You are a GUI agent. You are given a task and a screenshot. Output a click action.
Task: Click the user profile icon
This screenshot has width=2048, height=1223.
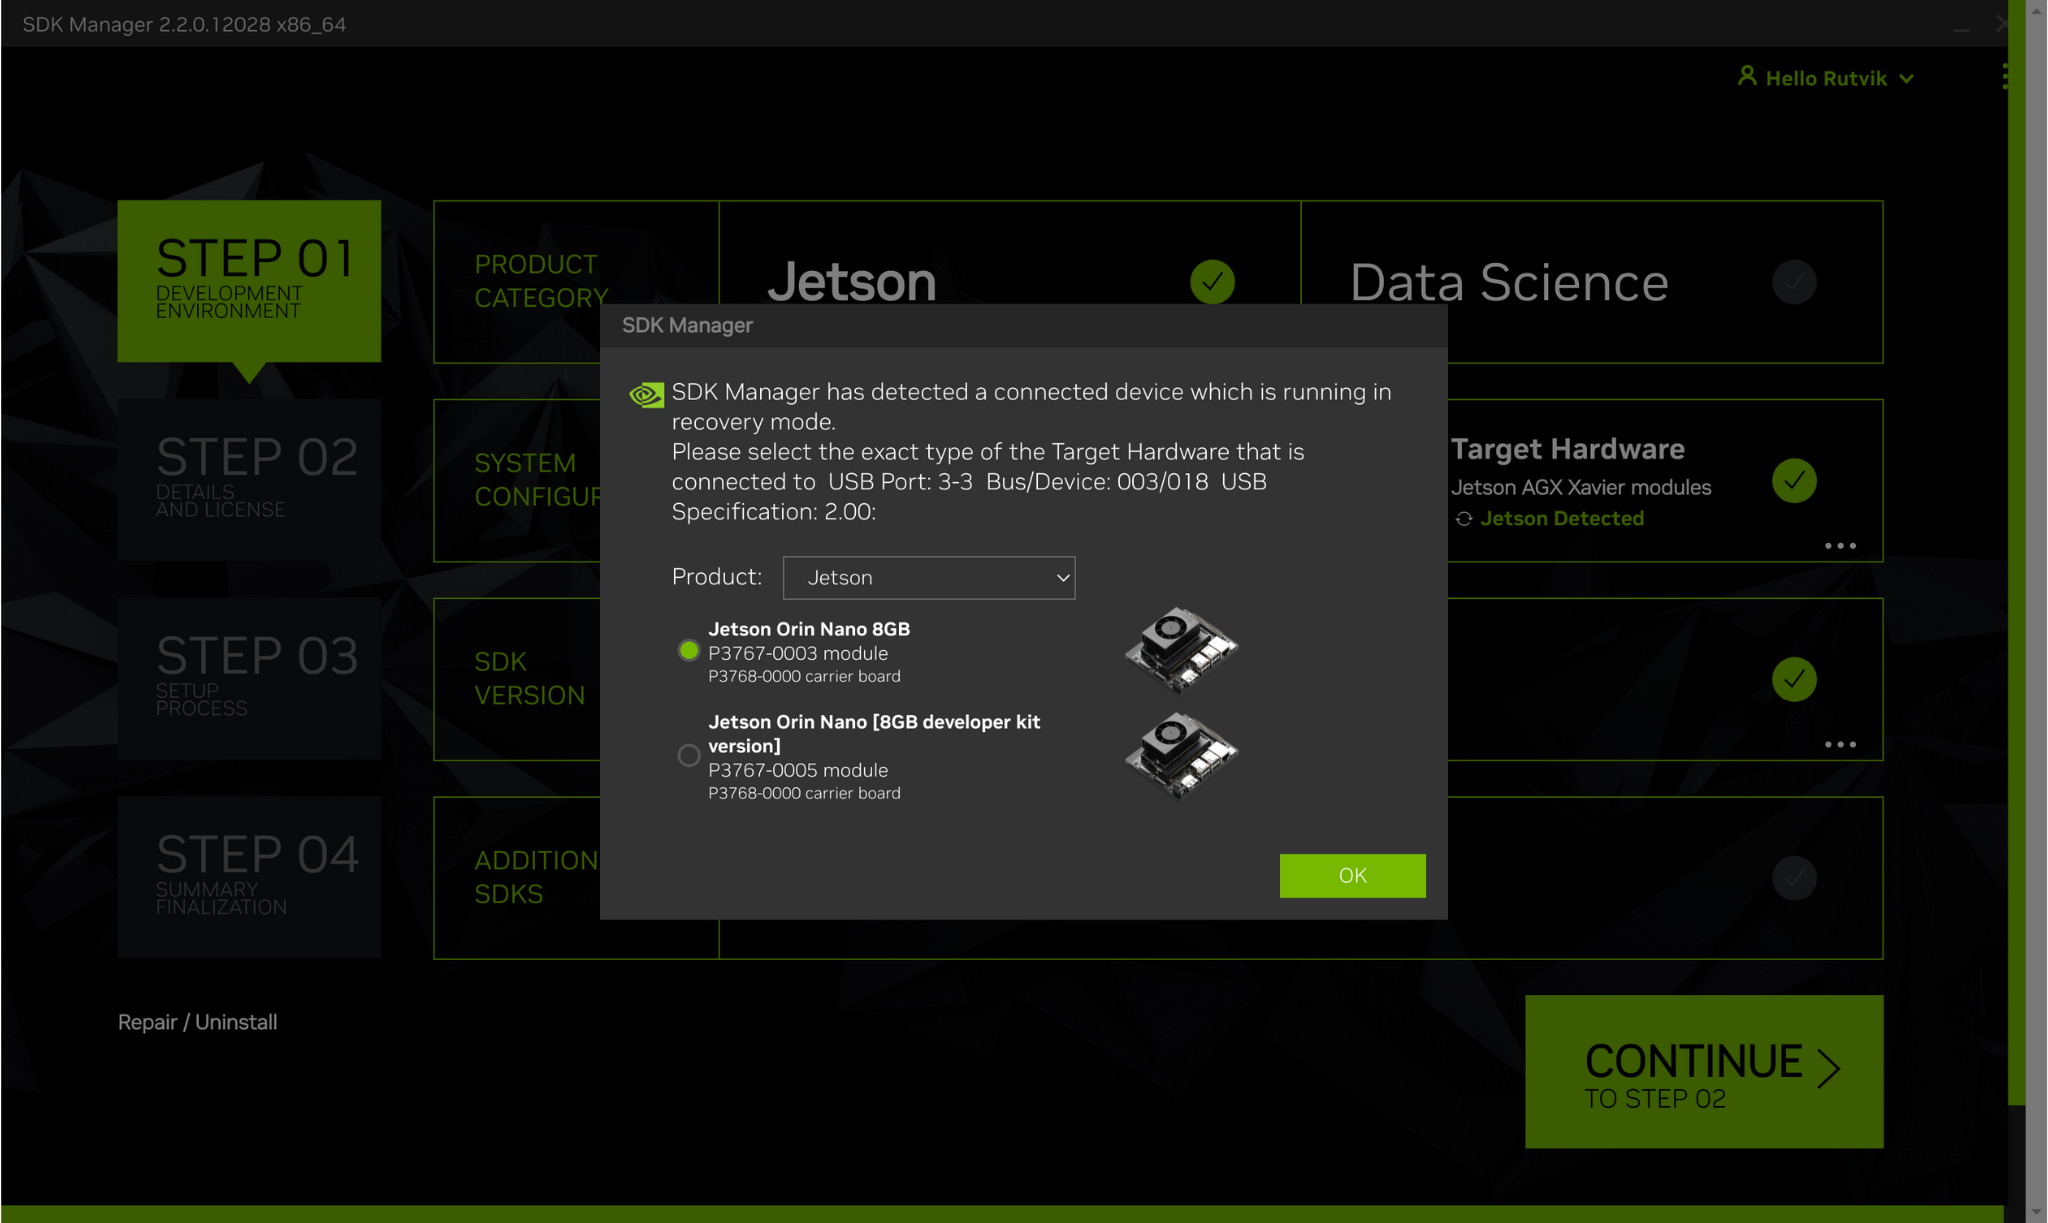1746,76
